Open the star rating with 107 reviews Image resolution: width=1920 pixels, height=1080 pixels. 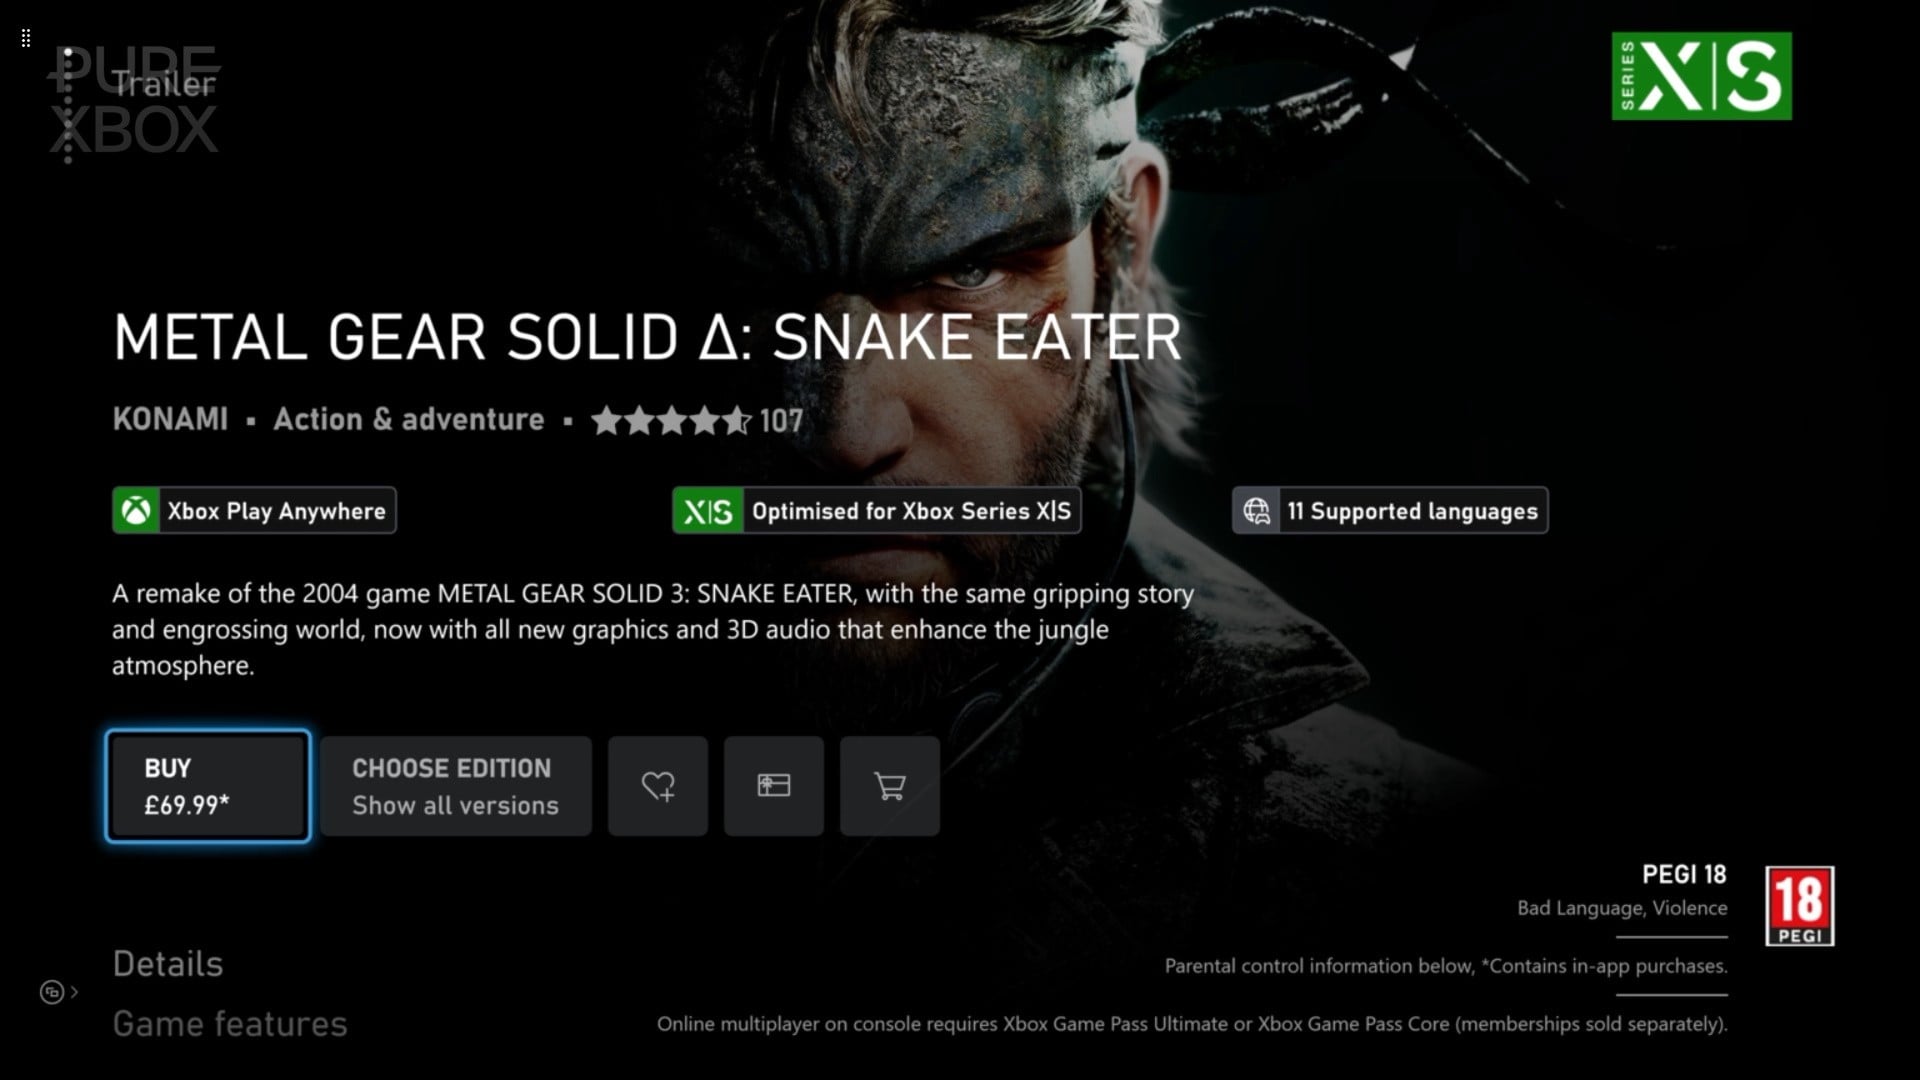697,421
